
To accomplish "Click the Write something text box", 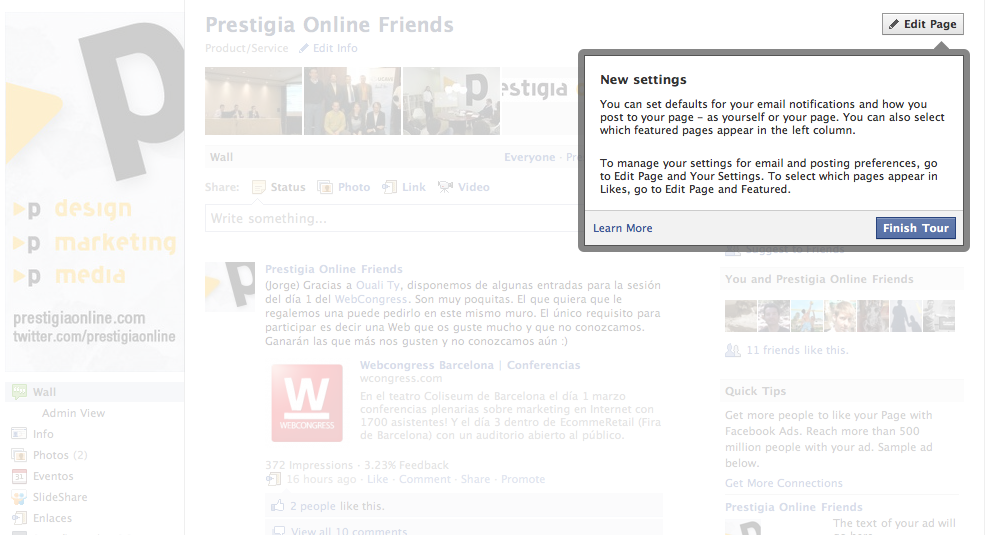I will coord(393,218).
